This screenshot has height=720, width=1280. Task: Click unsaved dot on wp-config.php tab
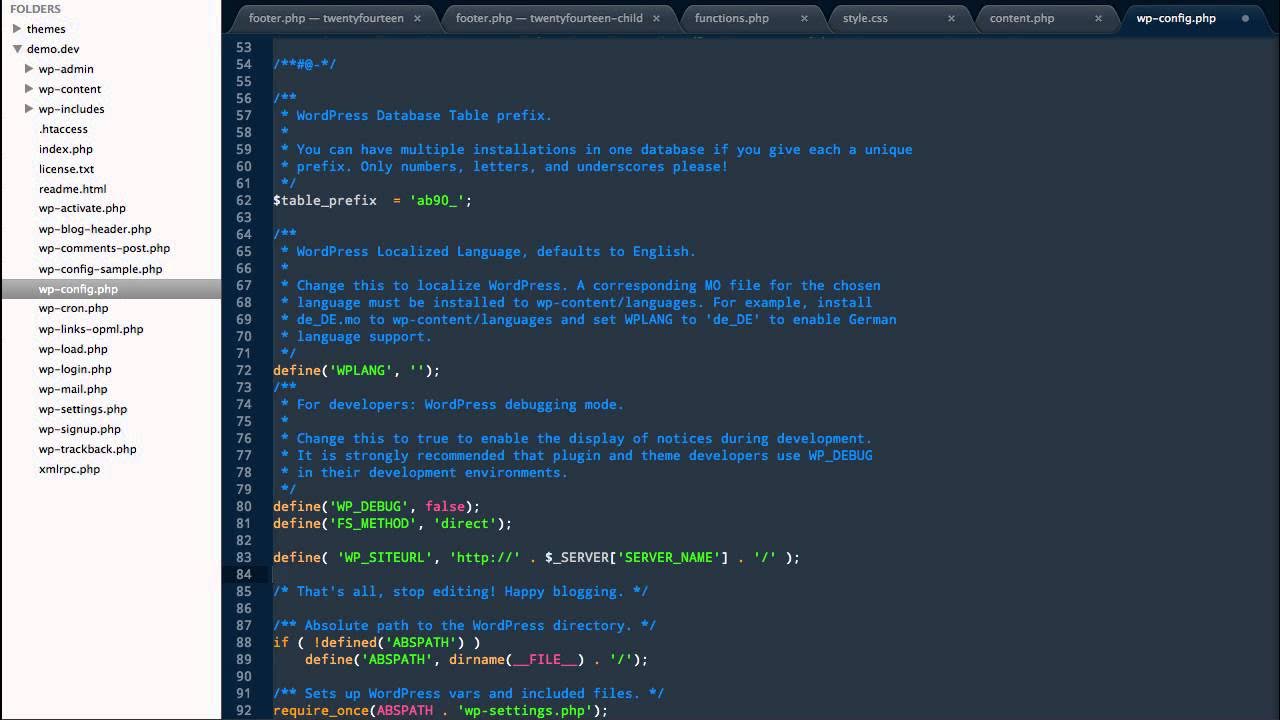(x=1245, y=18)
